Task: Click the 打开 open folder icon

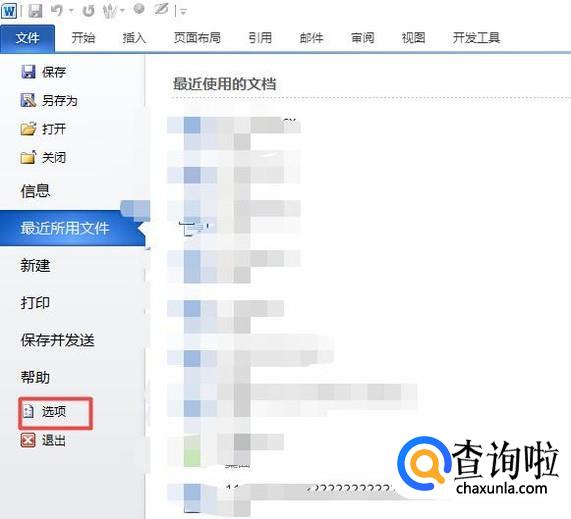Action: (x=28, y=129)
